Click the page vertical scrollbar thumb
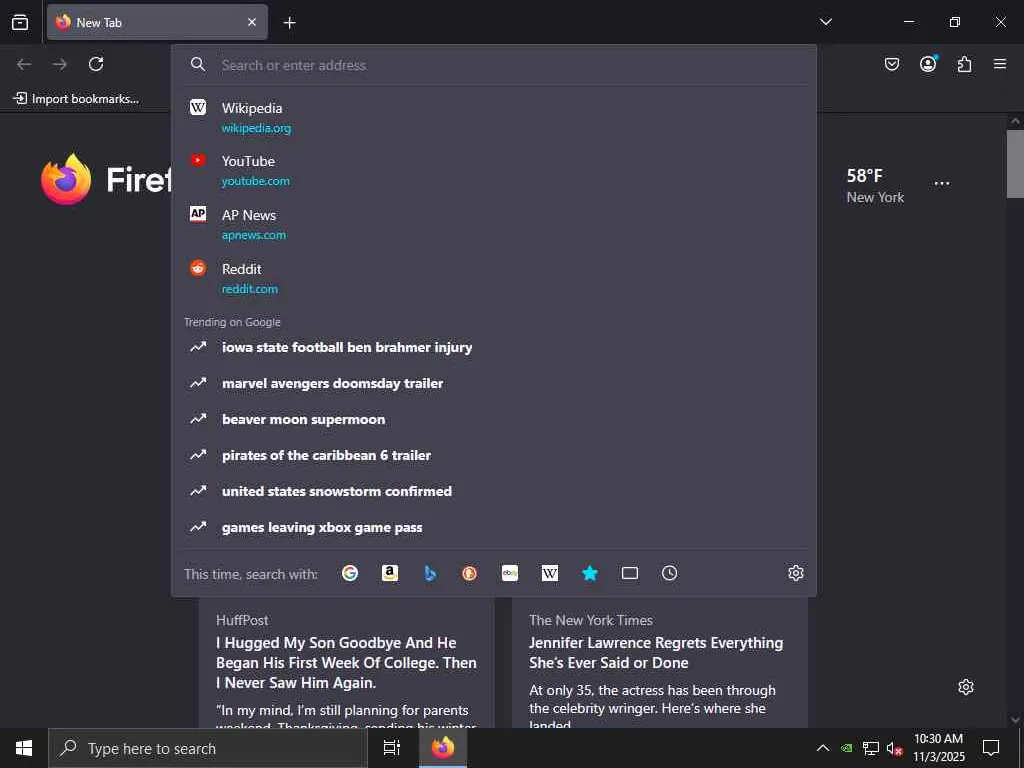Screen dimensions: 1024x768 click(1015, 163)
